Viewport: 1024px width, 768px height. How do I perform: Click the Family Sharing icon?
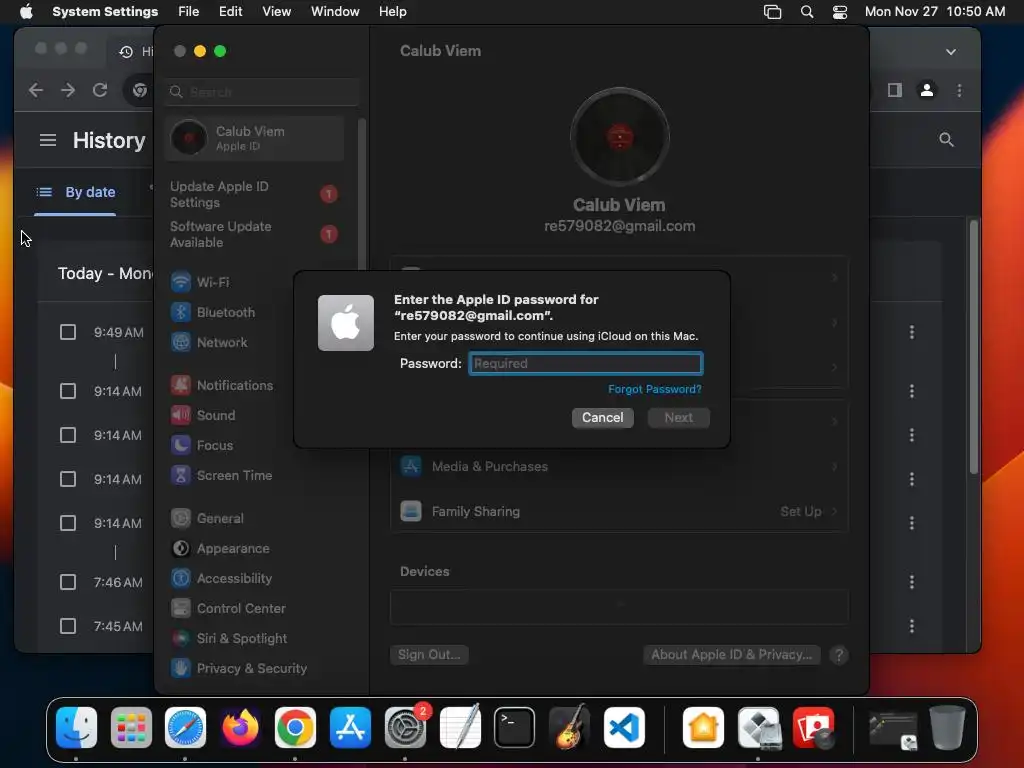411,511
